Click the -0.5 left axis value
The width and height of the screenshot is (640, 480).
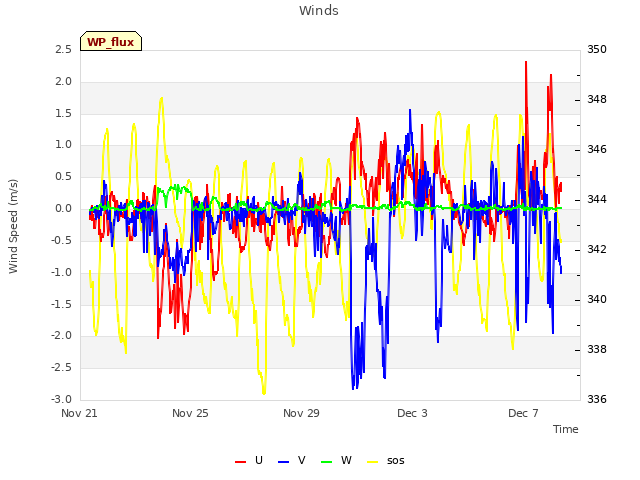click(61, 240)
